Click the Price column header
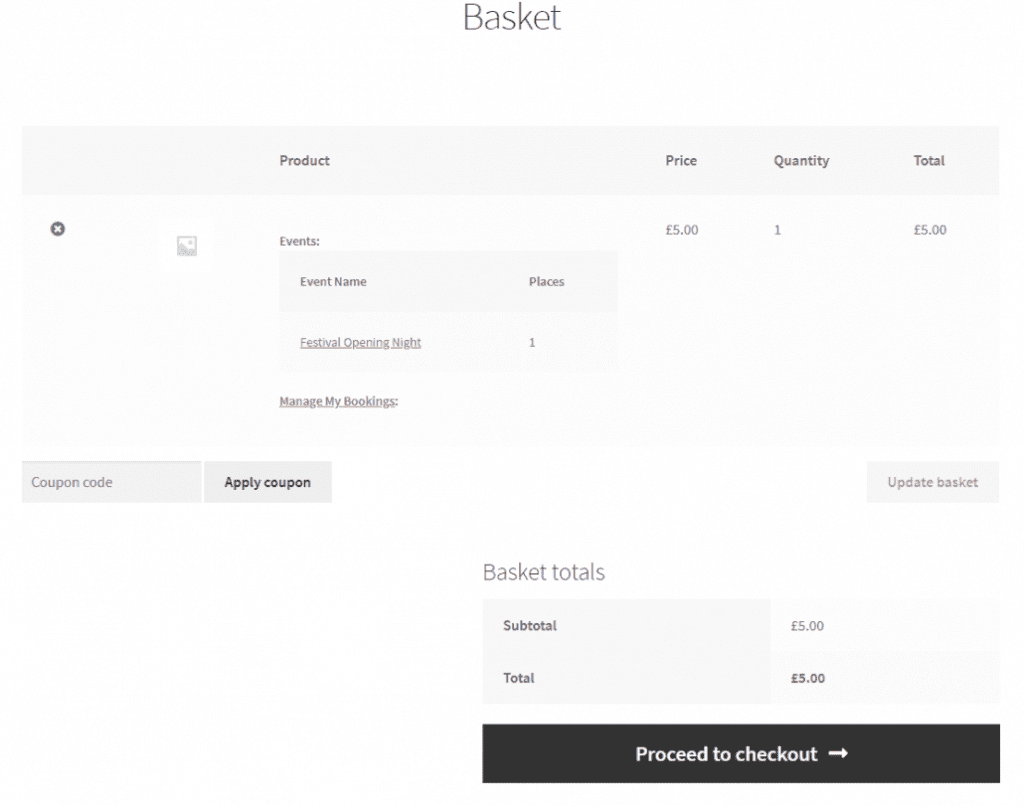Viewport: 1024px width, 806px height. (x=681, y=160)
